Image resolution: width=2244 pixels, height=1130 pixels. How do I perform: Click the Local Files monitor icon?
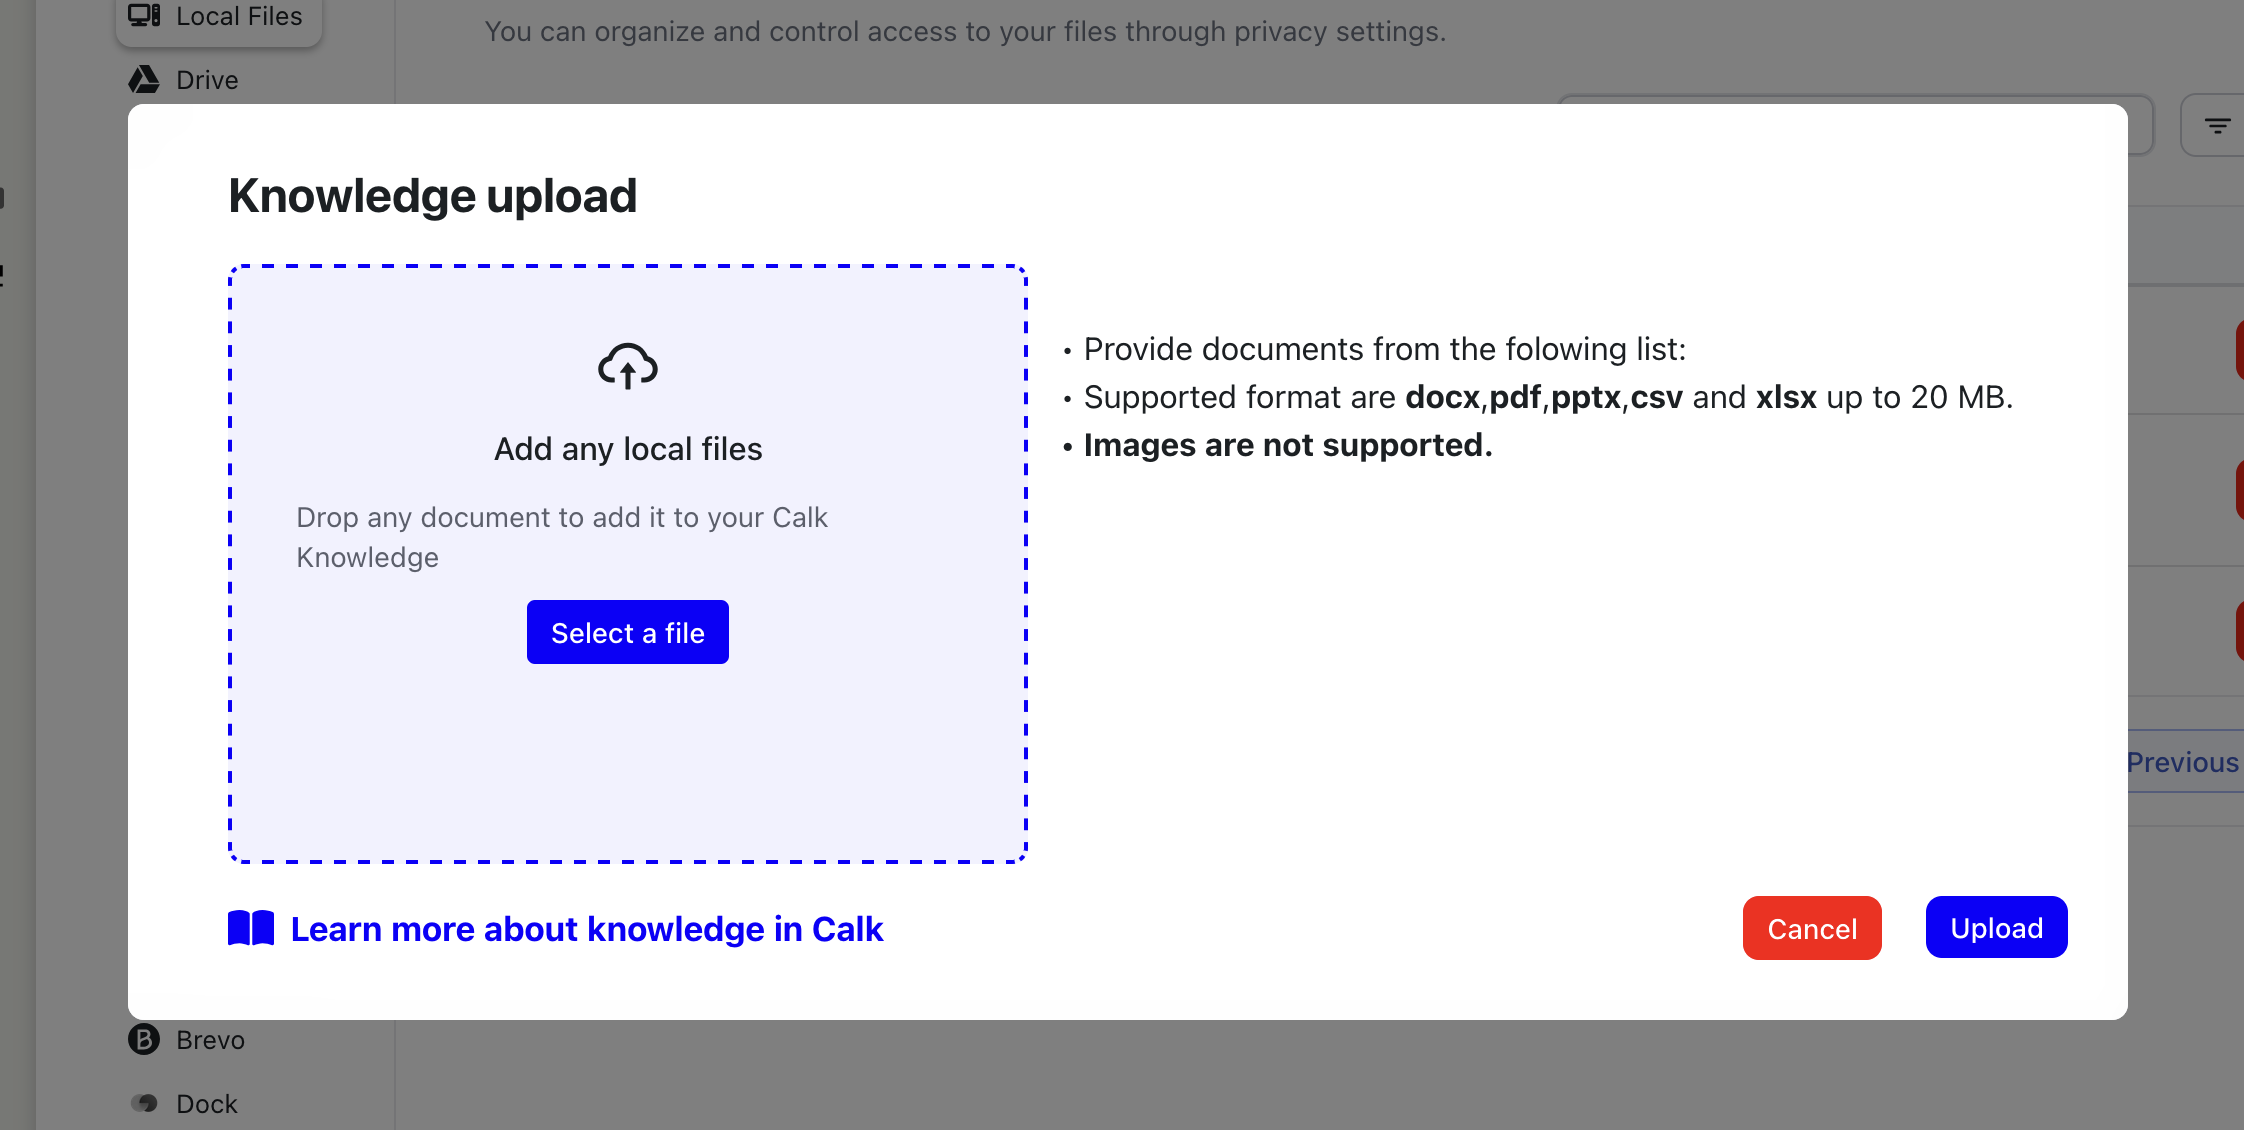pyautogui.click(x=144, y=16)
